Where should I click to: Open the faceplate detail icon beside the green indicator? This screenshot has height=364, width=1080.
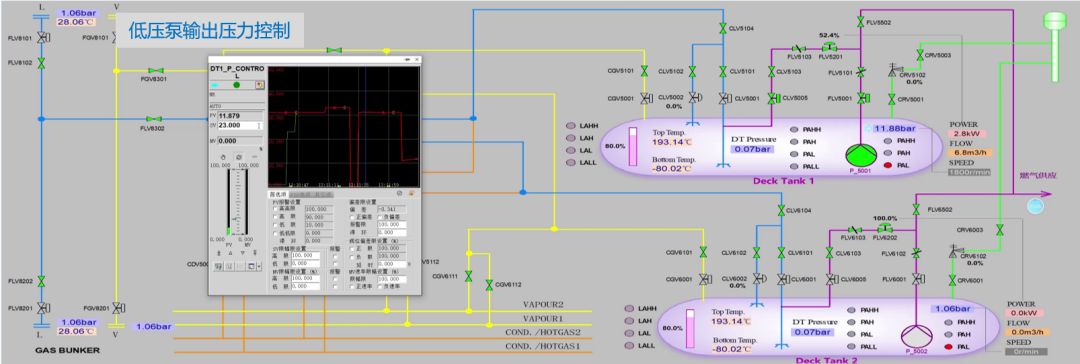coord(260,85)
